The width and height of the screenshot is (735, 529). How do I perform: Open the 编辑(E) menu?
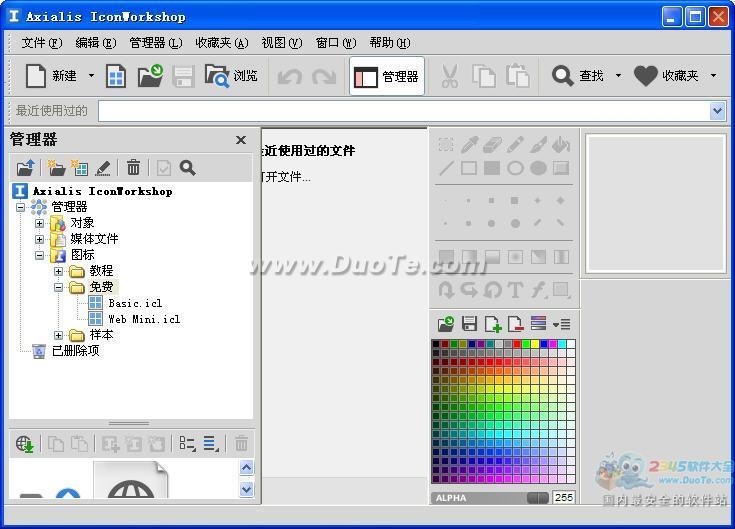[x=96, y=43]
